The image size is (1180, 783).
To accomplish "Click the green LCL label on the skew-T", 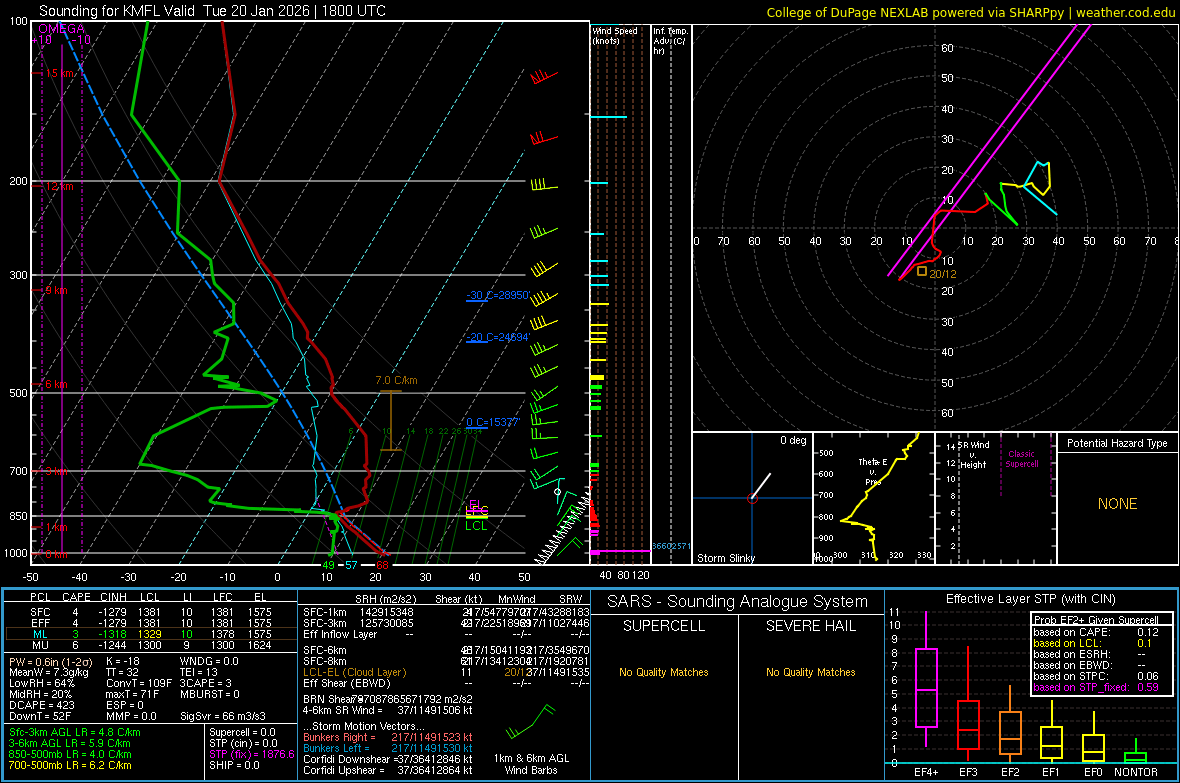I will 476,526.
